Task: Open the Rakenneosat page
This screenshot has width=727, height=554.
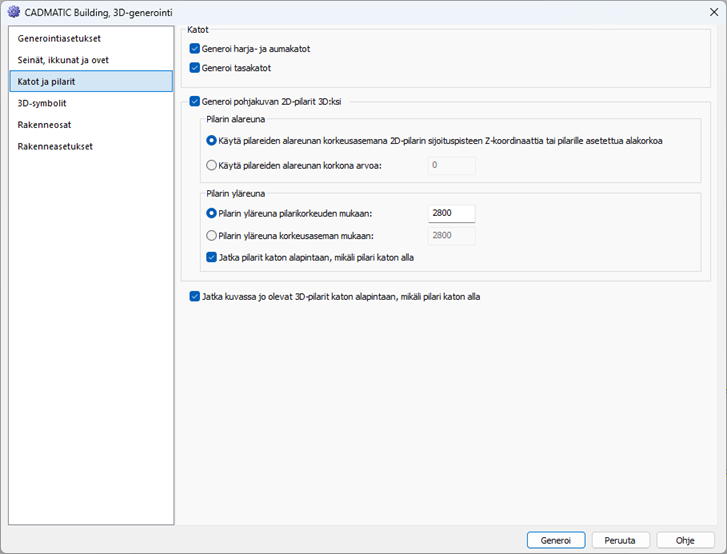Action: coord(45,125)
